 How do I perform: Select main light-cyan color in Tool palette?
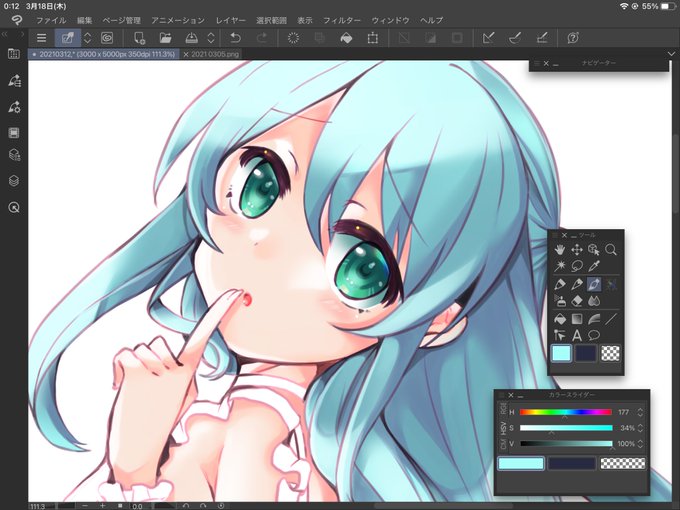pyautogui.click(x=561, y=353)
